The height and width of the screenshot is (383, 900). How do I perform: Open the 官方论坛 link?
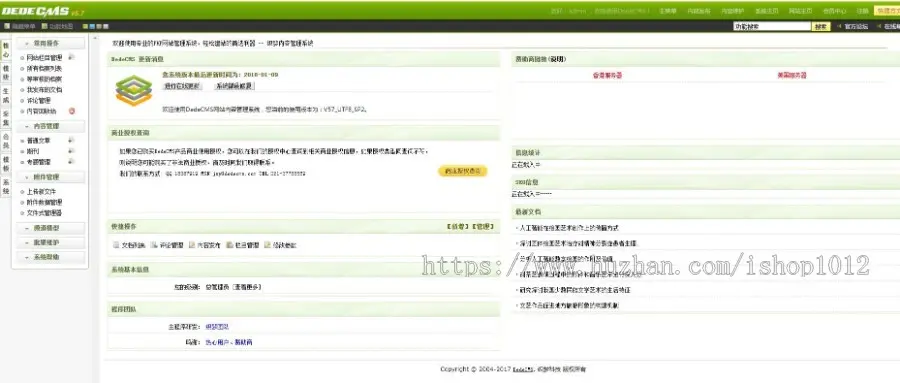coord(856,26)
